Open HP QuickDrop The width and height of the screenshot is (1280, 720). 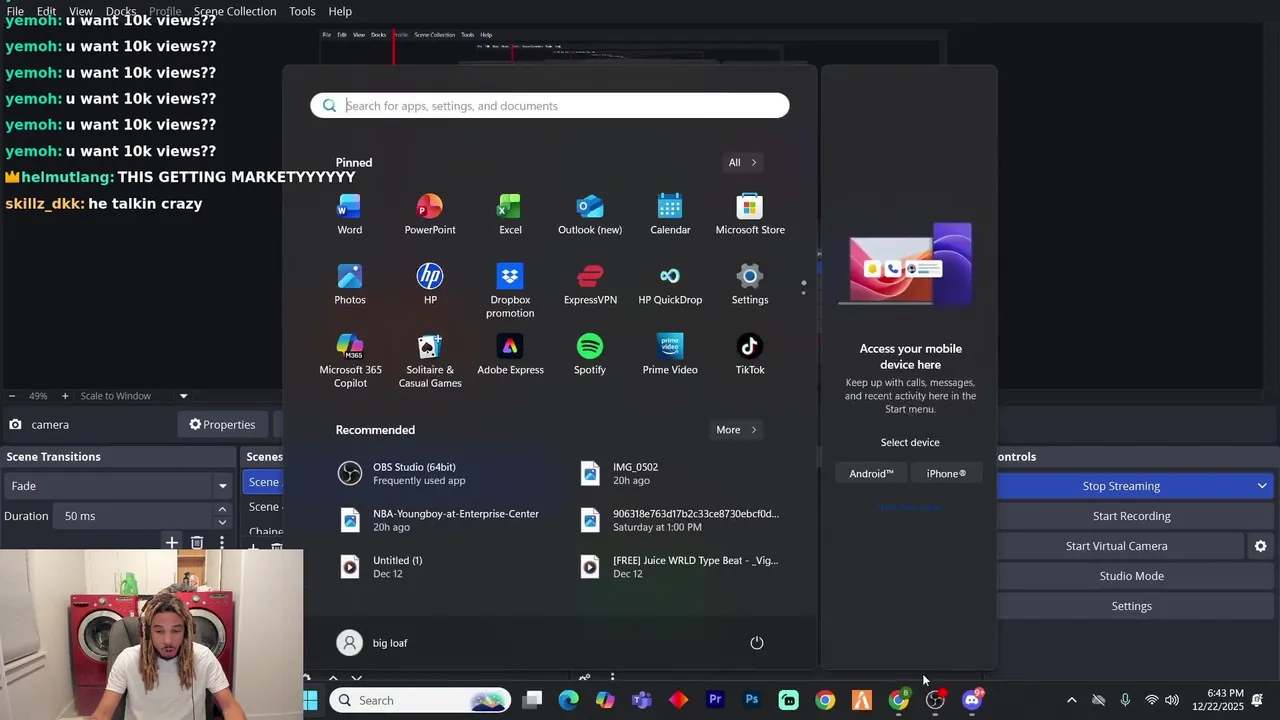pyautogui.click(x=670, y=284)
